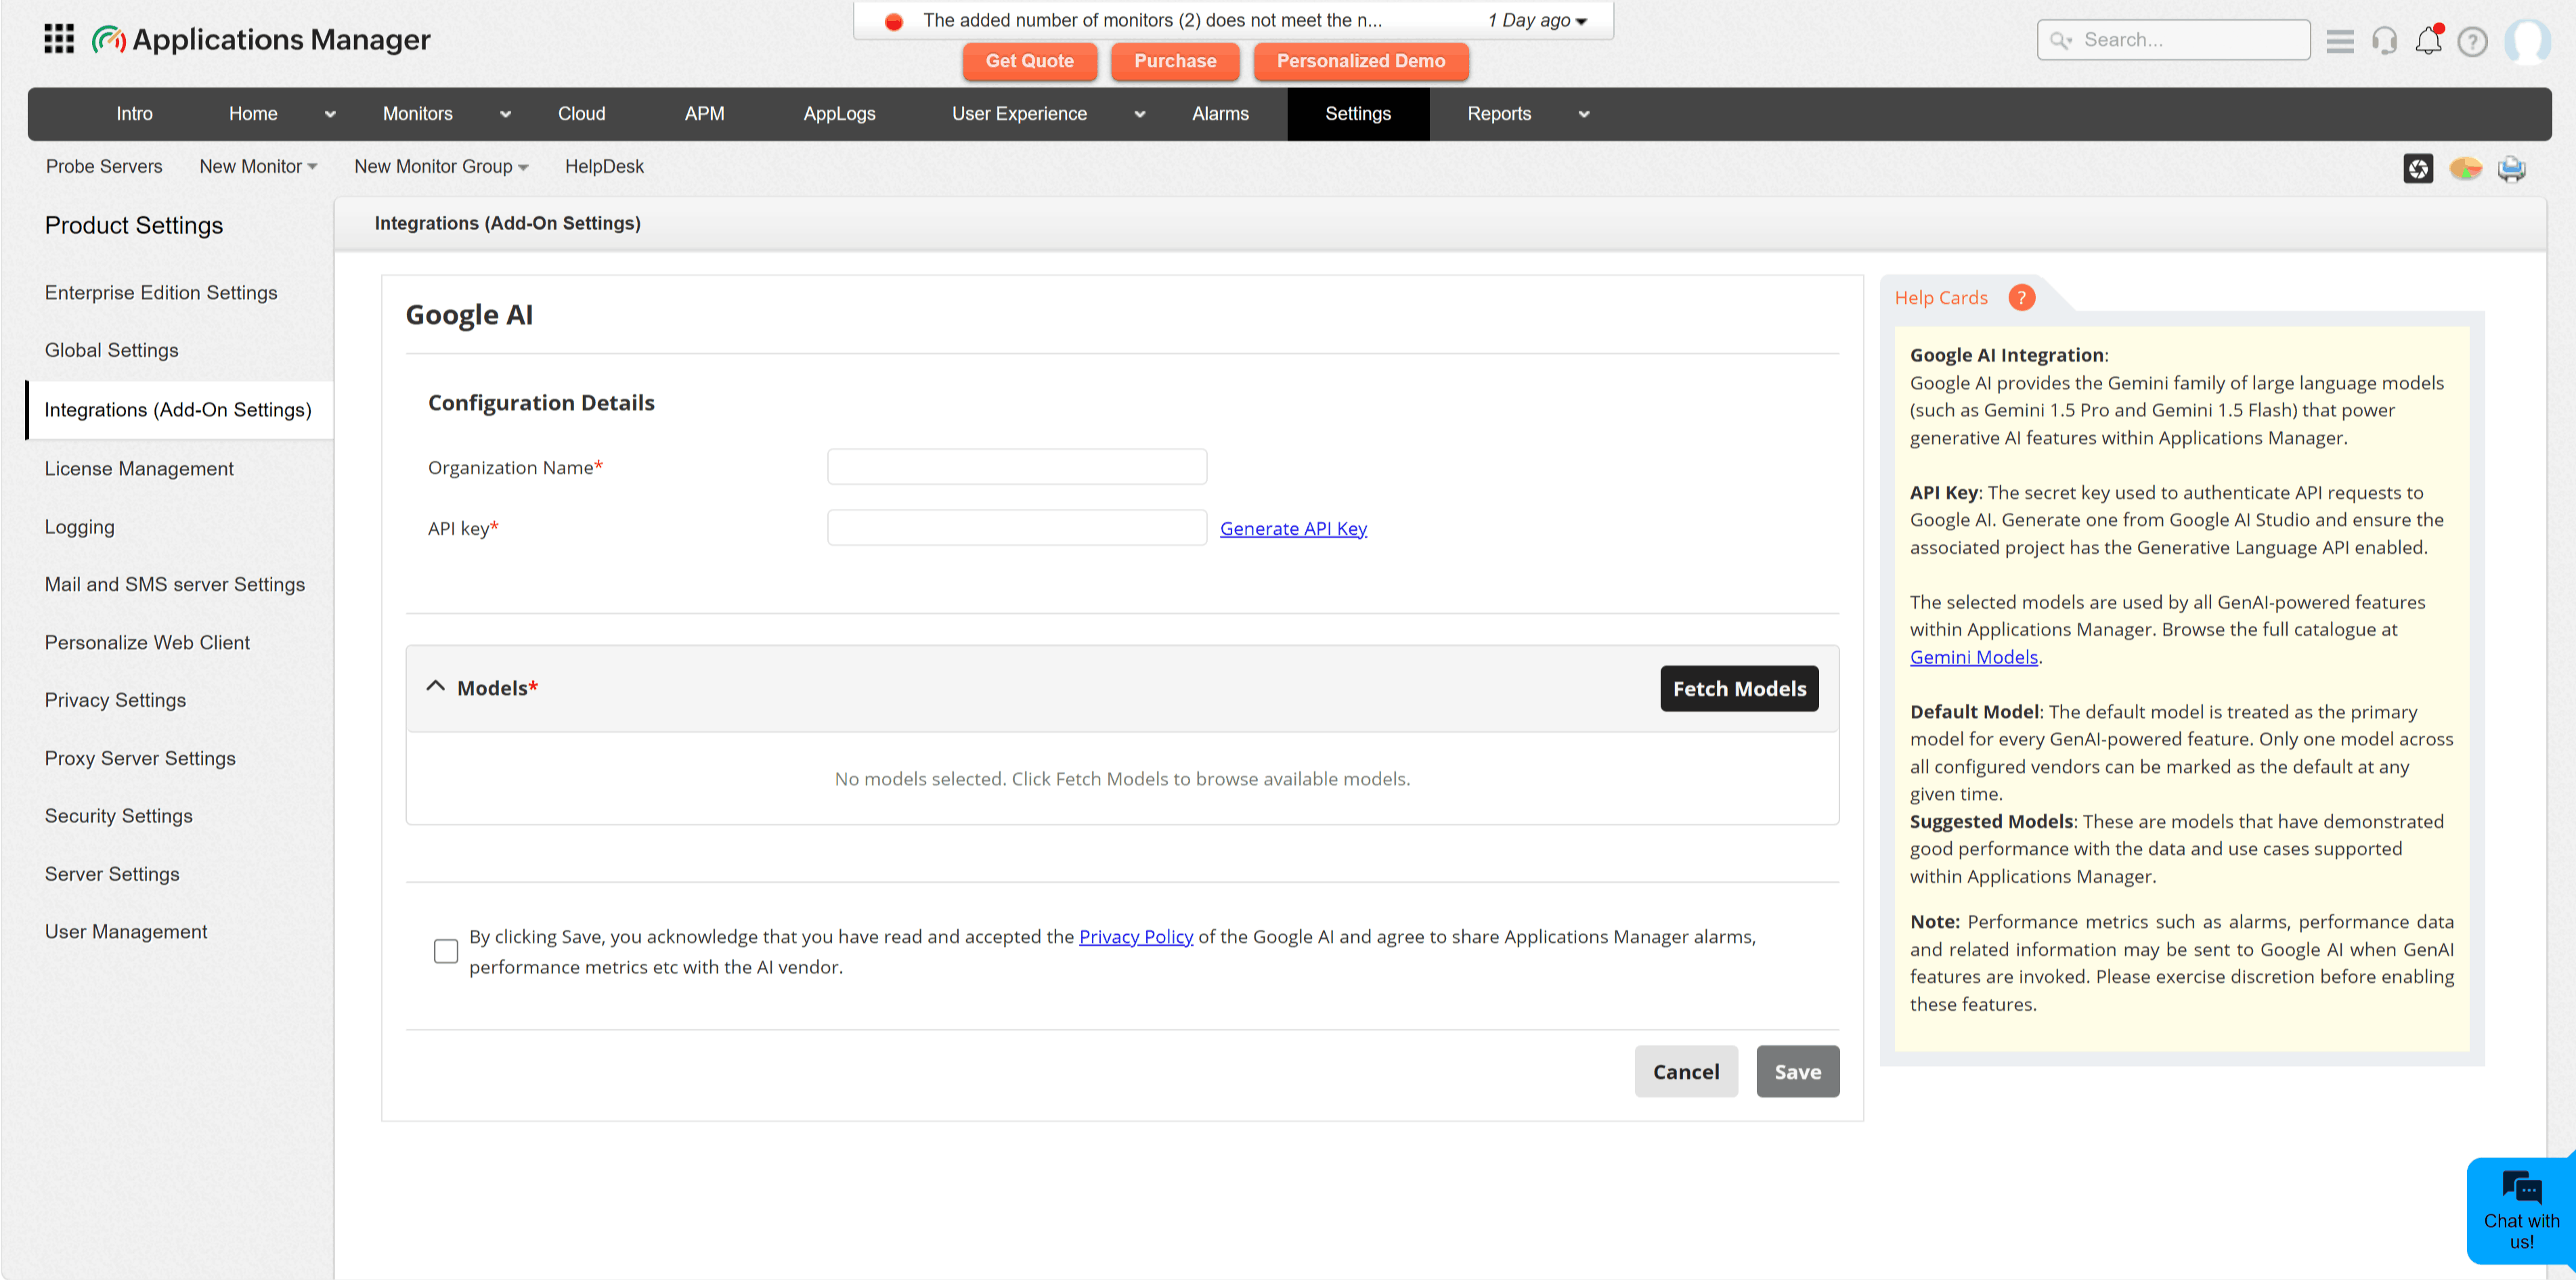Open the apps grid launcher icon
The width and height of the screenshot is (2576, 1280).
pos(59,39)
